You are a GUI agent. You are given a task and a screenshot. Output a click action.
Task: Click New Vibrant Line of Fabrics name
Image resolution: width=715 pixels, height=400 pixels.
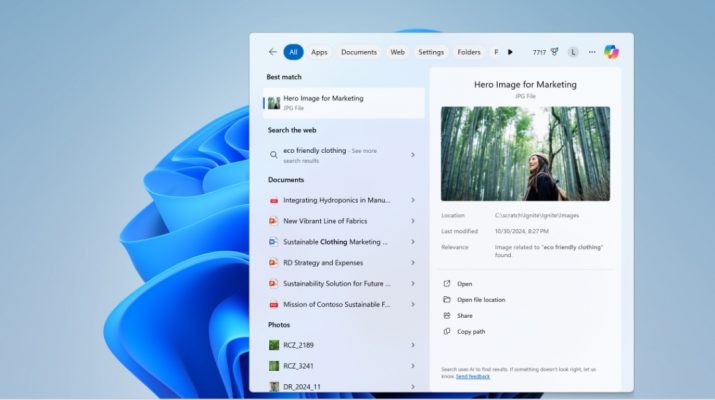tap(325, 221)
